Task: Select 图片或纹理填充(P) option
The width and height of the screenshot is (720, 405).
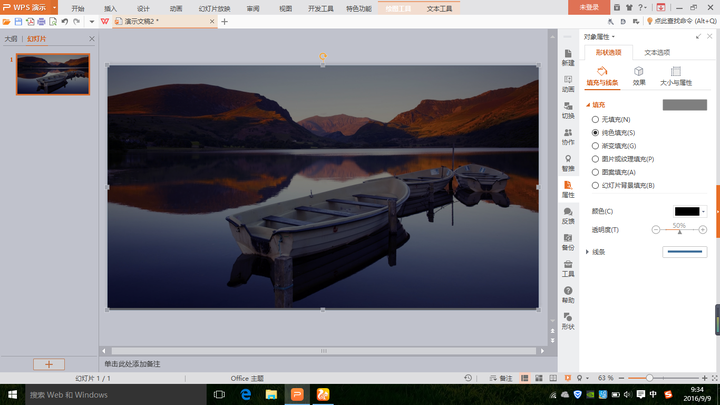Action: coord(623,159)
